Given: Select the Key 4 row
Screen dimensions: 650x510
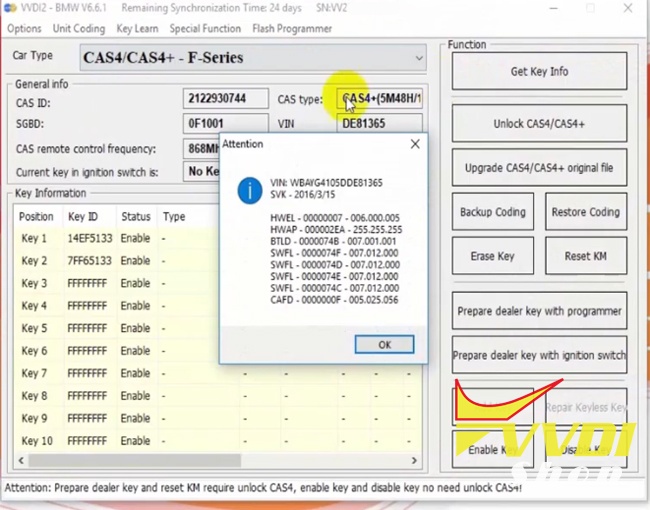Looking at the screenshot, I should point(116,306).
